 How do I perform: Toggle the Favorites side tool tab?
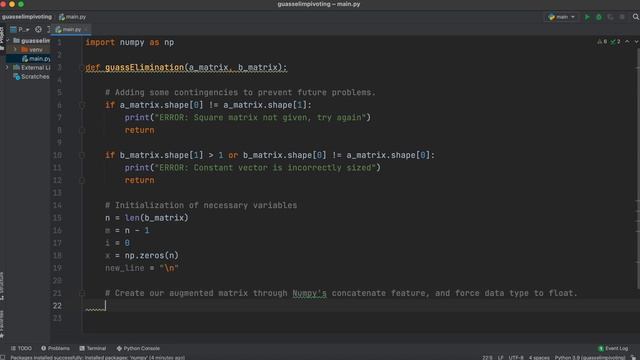[x=2, y=324]
